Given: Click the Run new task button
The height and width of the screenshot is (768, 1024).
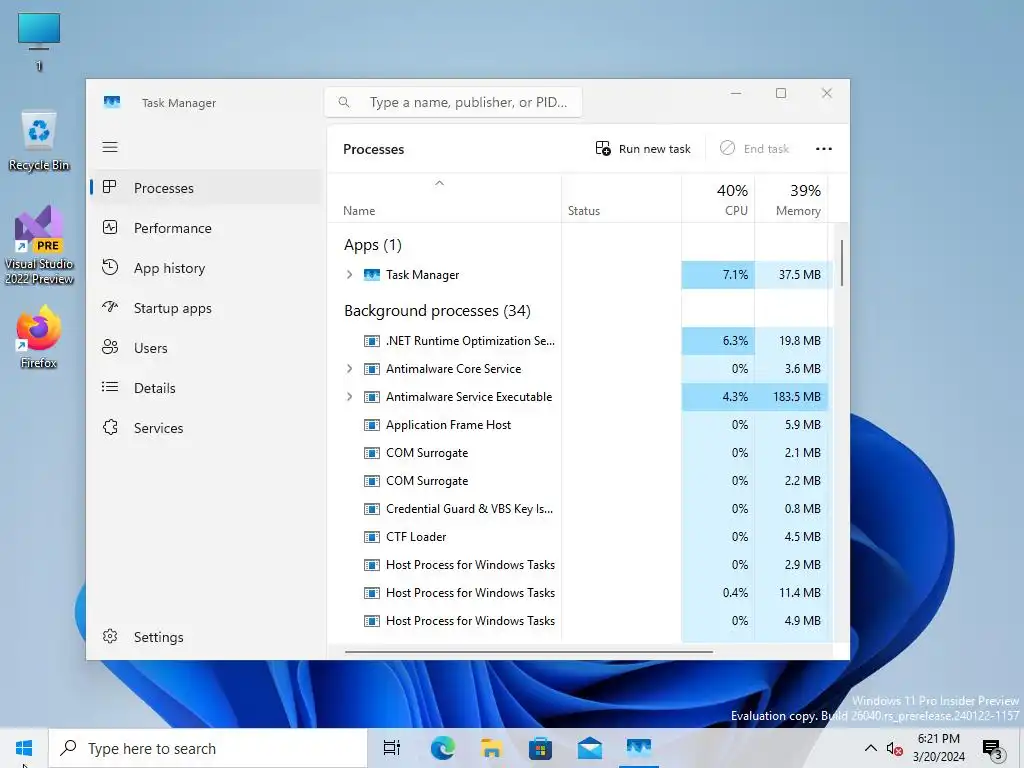Looking at the screenshot, I should click(643, 149).
